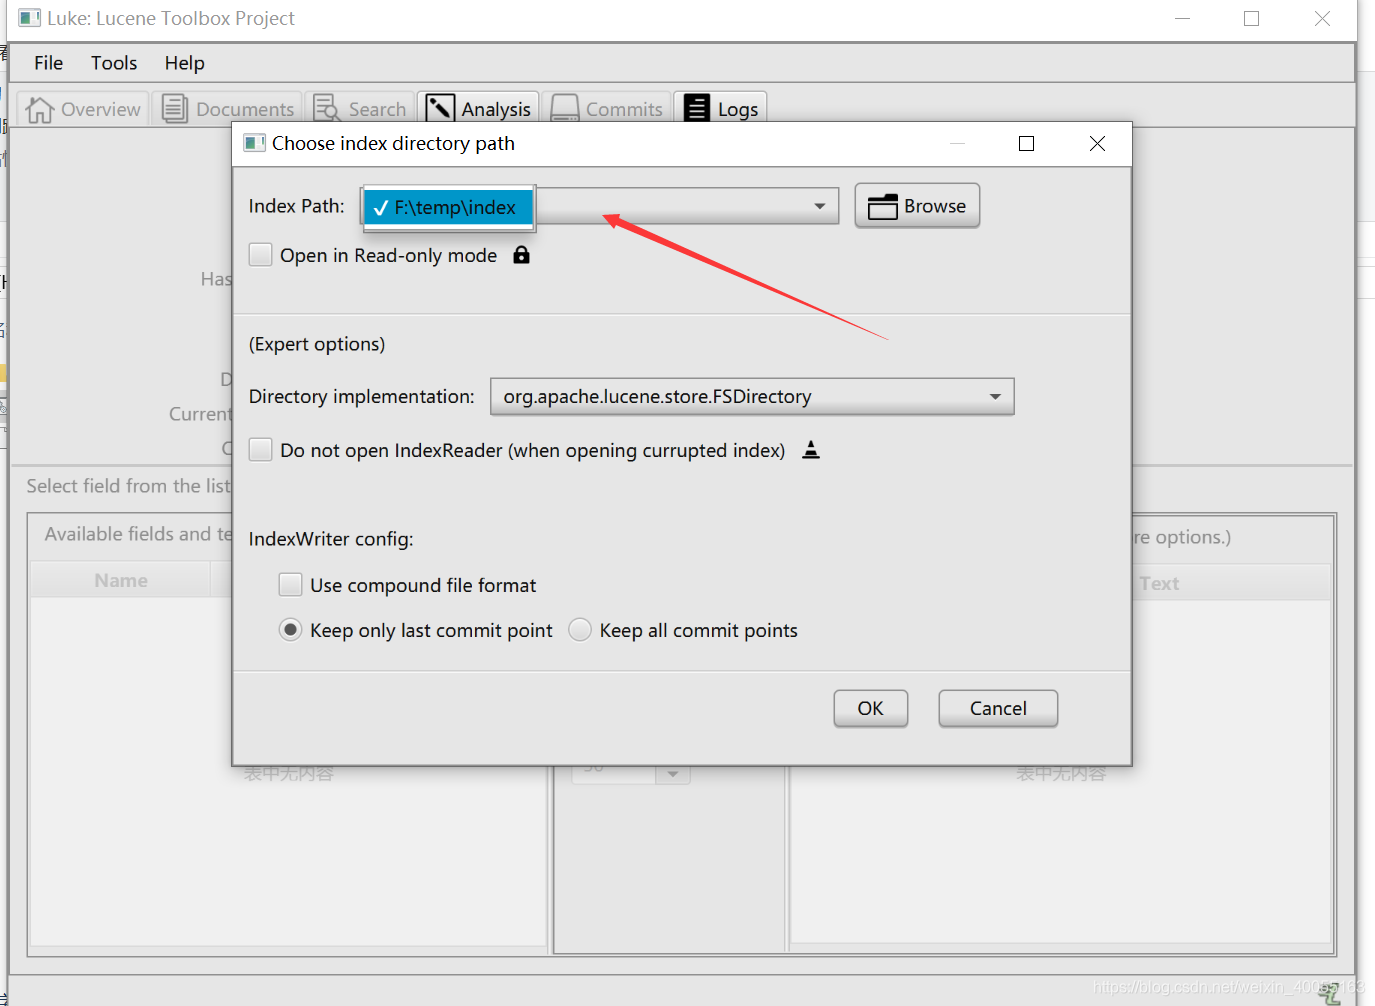
Task: Choose F:\temp\index from the path list
Action: pos(449,208)
